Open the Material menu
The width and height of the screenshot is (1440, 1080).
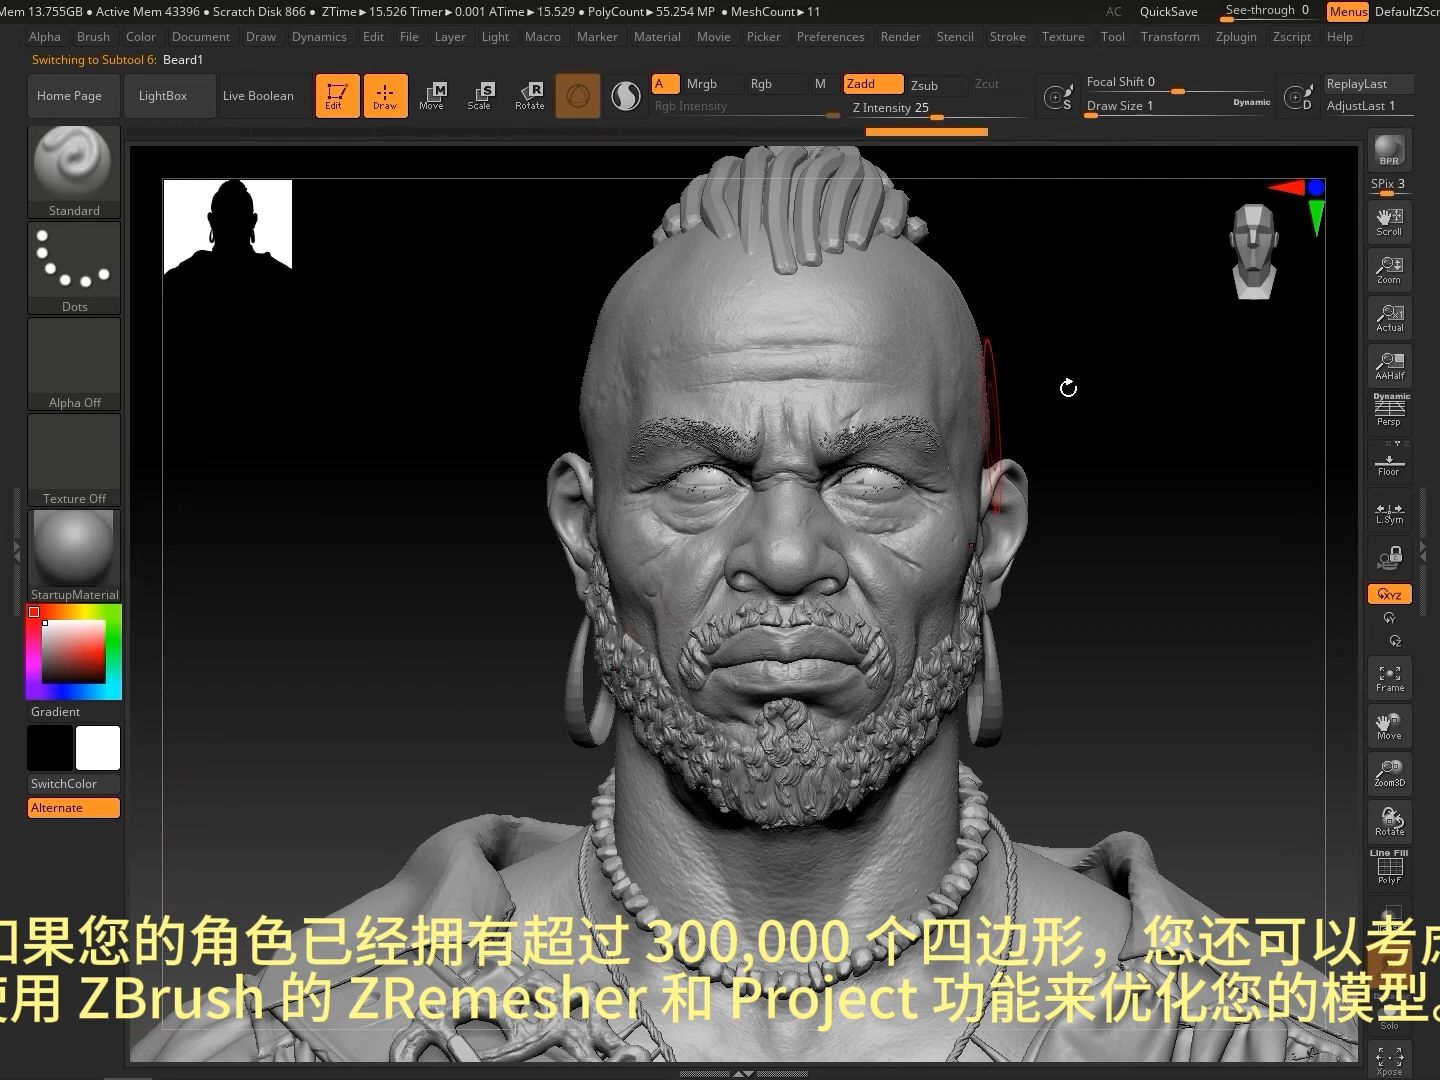pyautogui.click(x=657, y=37)
